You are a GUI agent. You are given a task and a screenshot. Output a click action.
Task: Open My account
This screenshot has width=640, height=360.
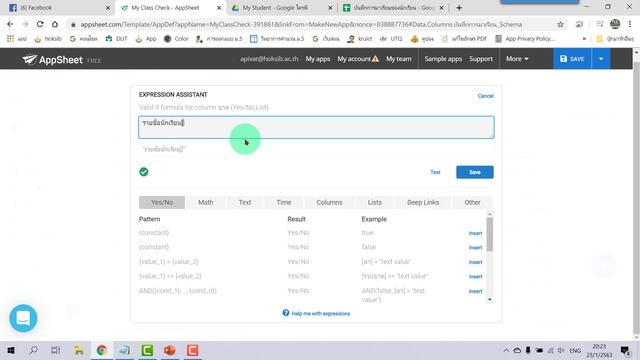click(358, 59)
